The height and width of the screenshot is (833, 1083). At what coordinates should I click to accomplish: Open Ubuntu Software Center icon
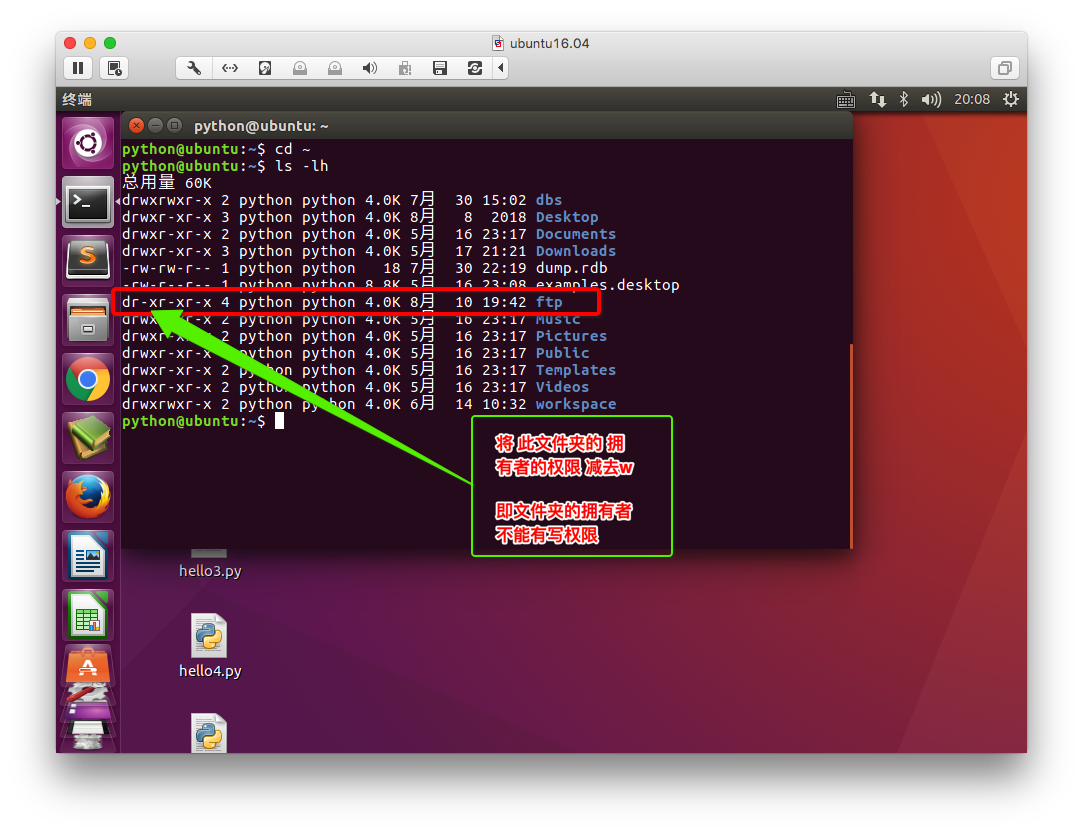tap(88, 665)
